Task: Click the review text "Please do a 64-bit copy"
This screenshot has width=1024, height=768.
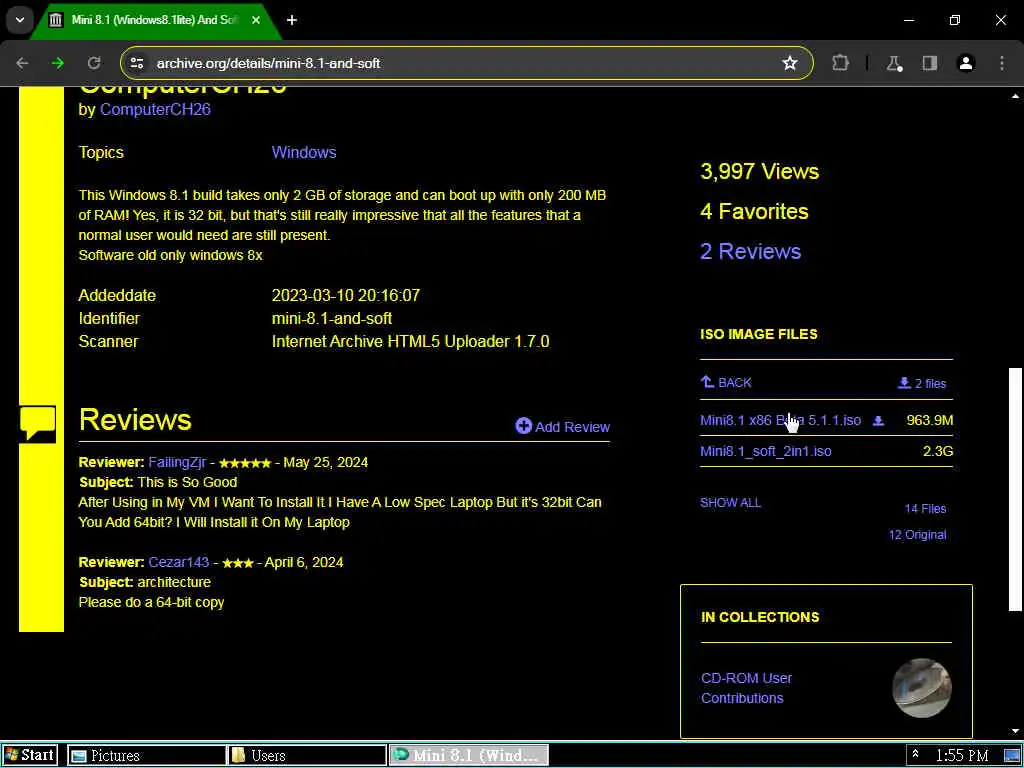Action: coord(151,602)
